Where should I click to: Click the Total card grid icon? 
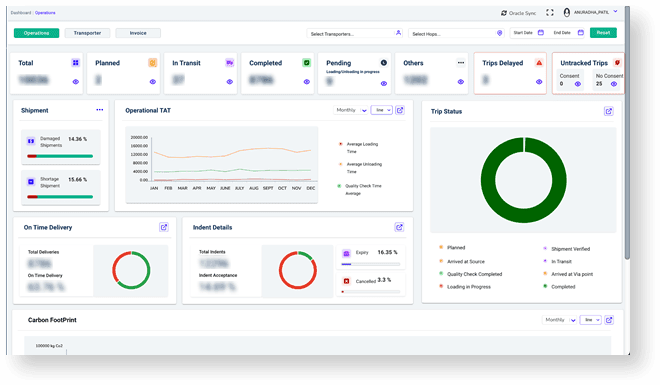[76, 63]
